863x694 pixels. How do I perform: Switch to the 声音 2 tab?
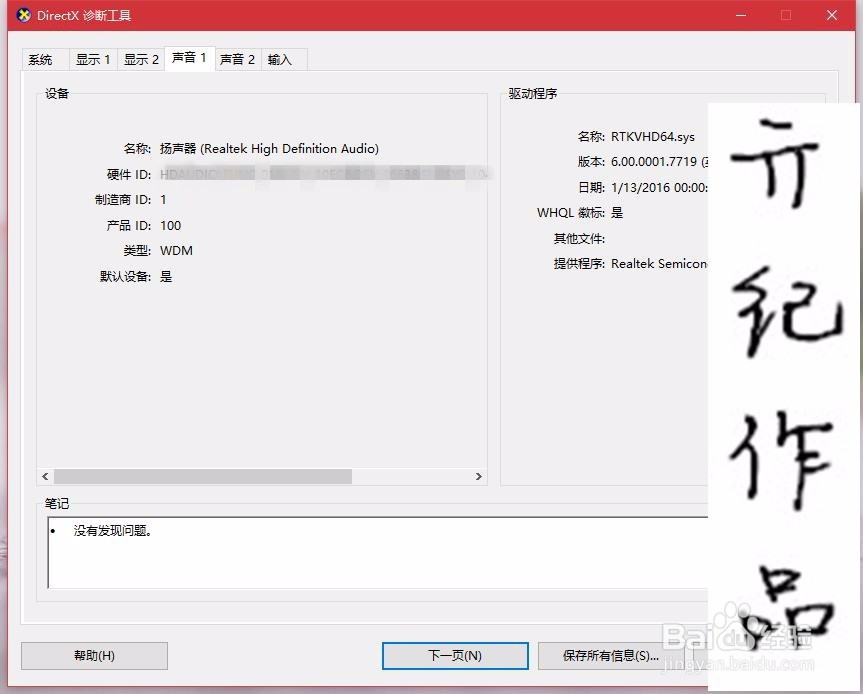[238, 59]
